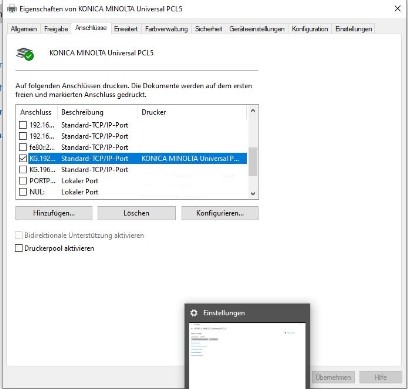Open the Freigabe tab
Viewport: 408px width, 389px height.
pos(56,29)
